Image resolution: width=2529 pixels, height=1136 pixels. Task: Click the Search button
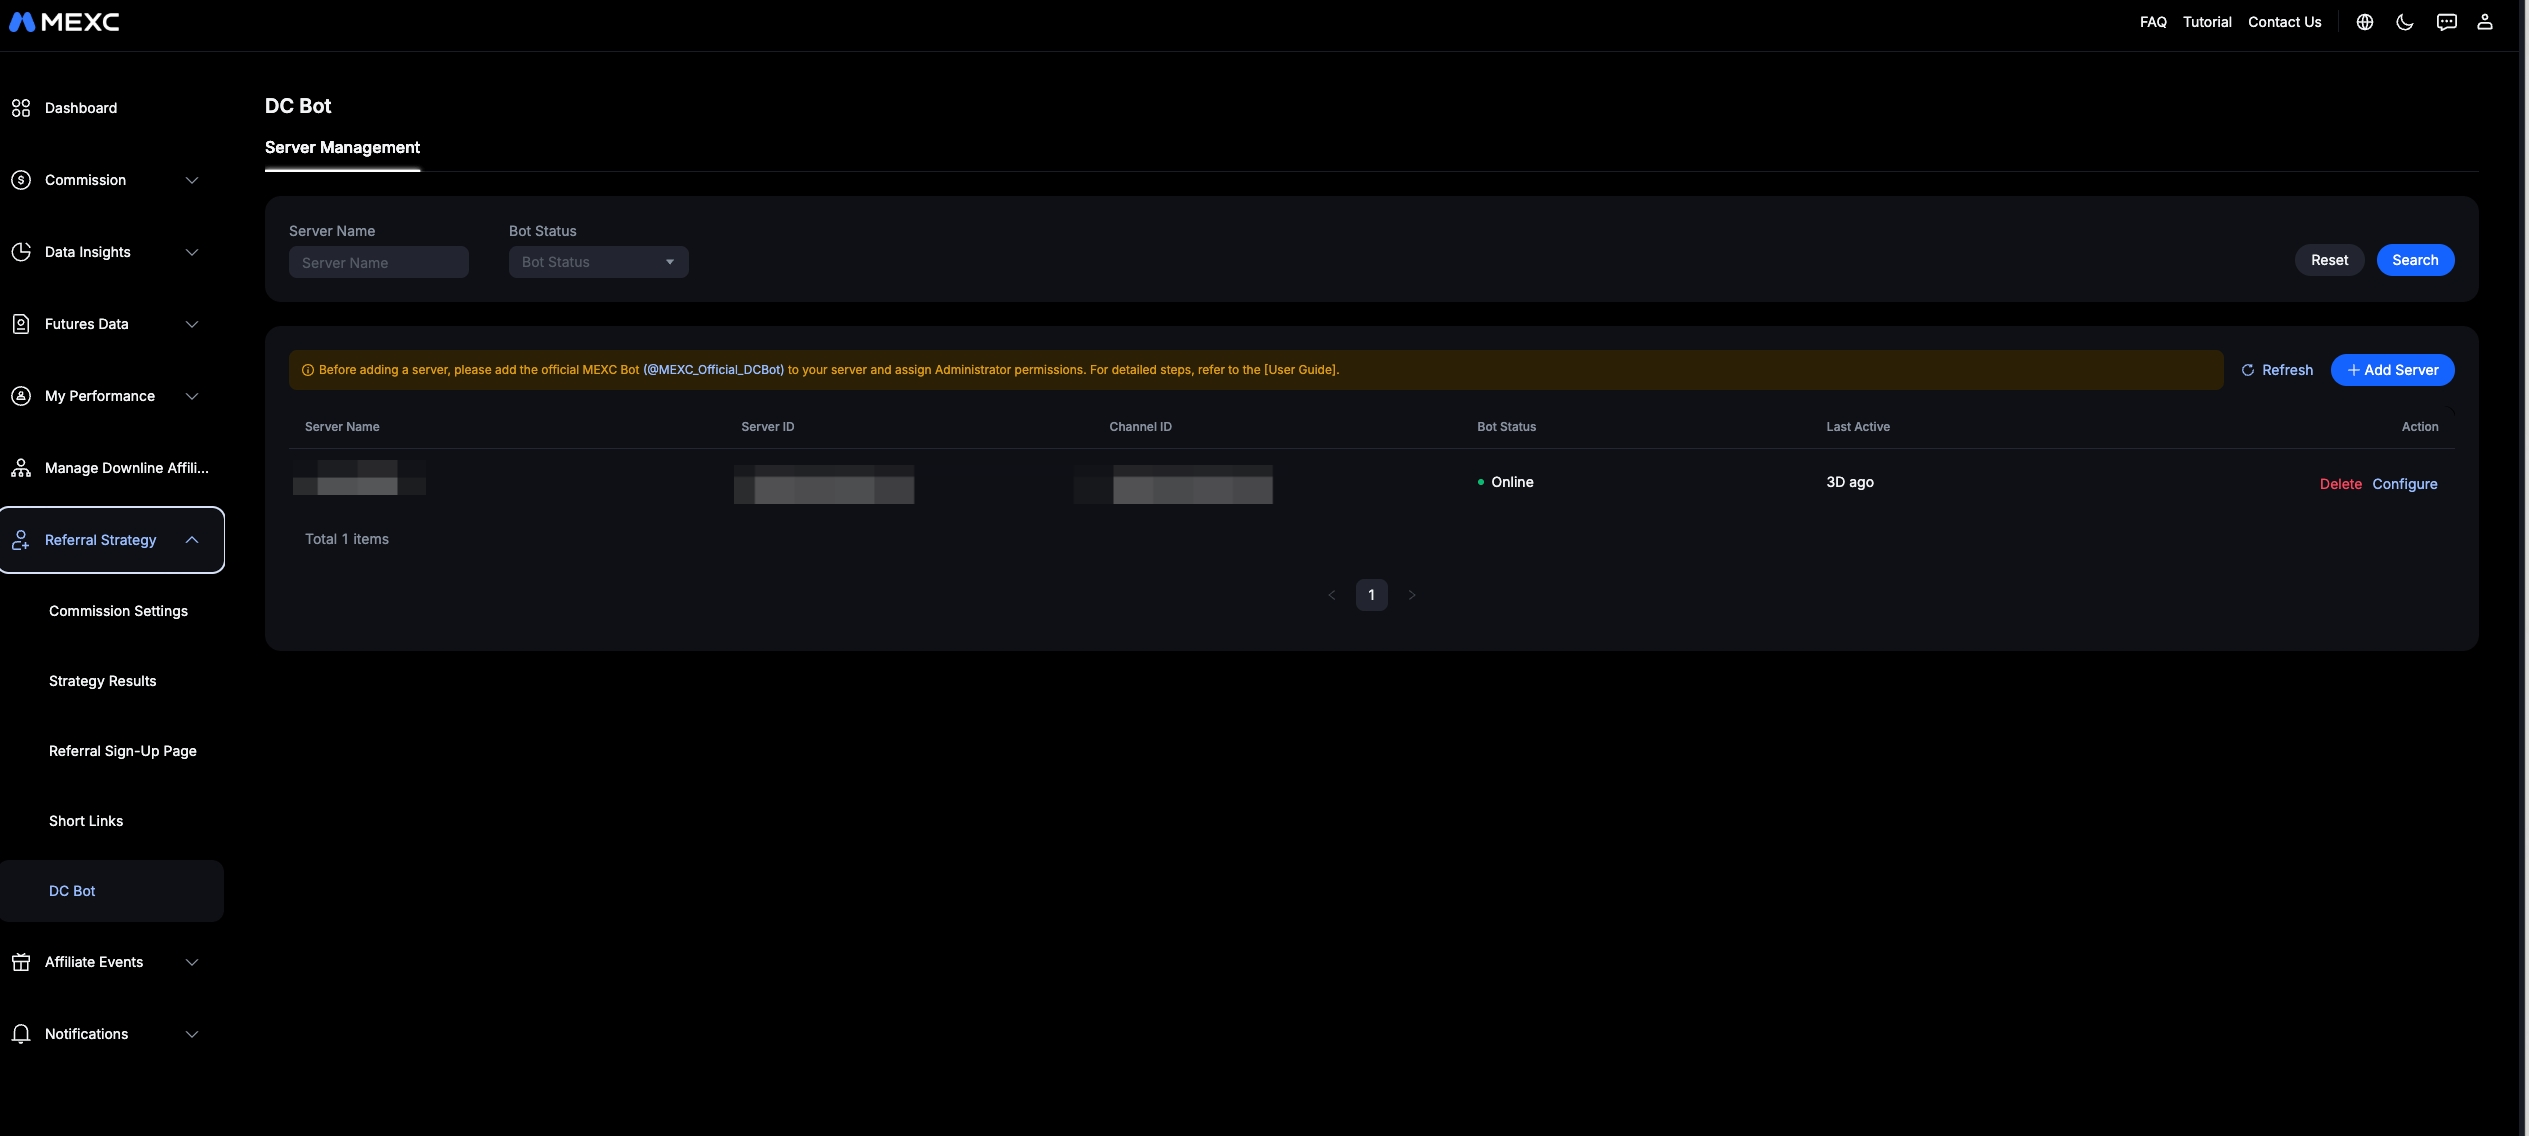click(2415, 260)
